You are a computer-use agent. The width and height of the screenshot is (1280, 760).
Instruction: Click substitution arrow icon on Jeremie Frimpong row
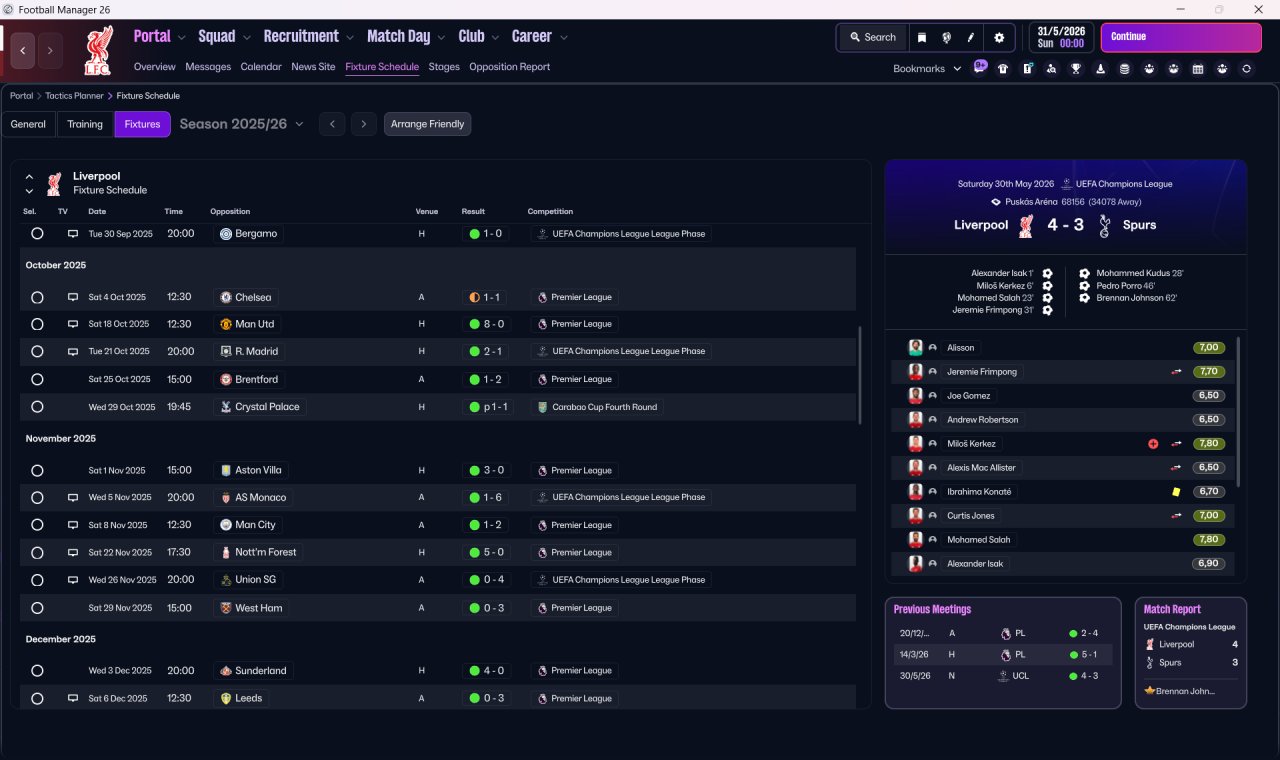click(x=1177, y=372)
